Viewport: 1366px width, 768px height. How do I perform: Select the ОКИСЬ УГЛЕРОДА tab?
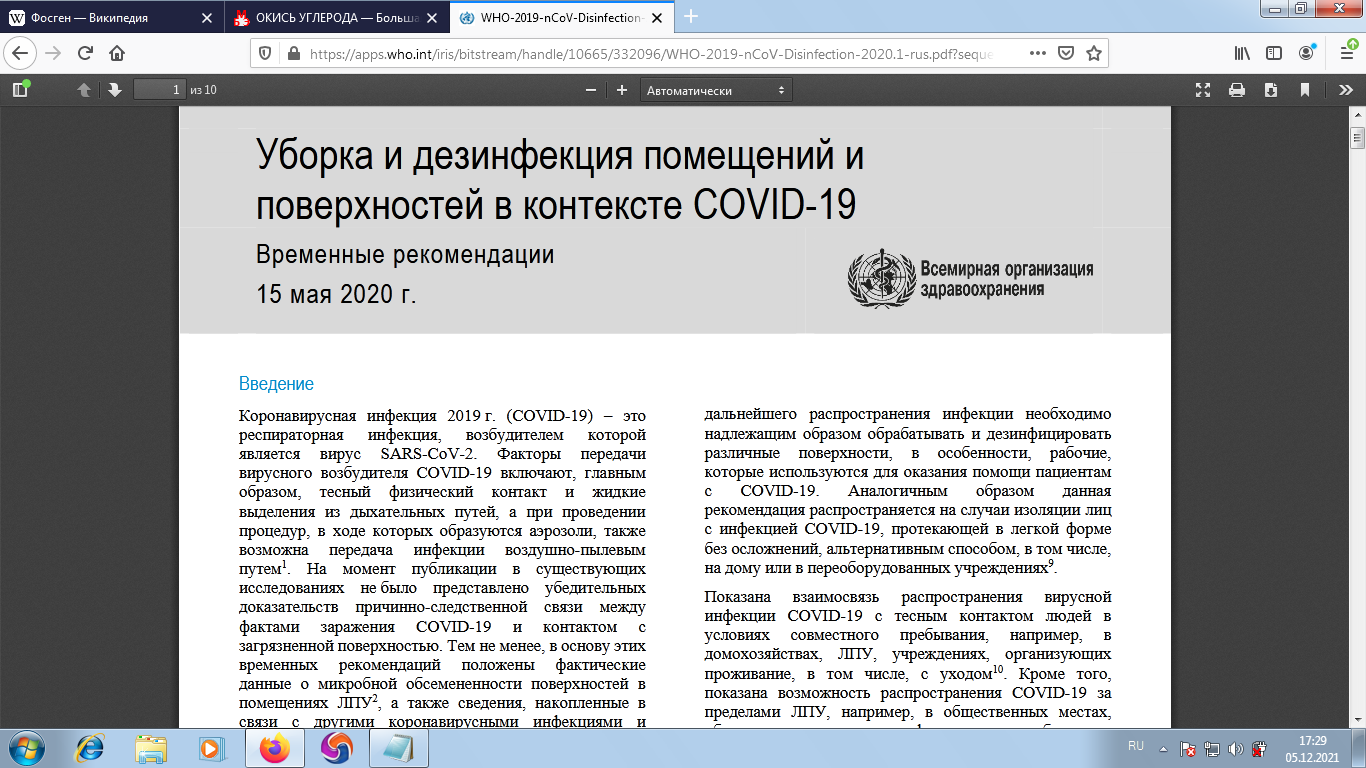click(x=330, y=16)
